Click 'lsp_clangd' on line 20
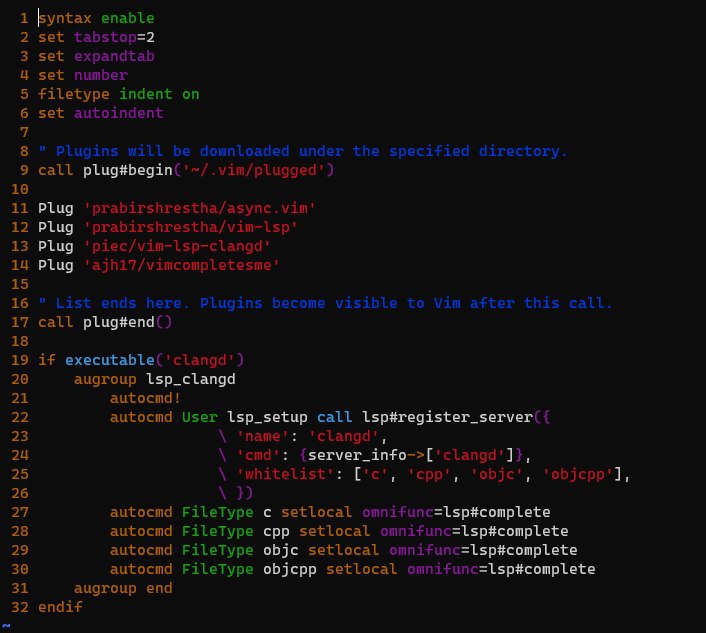706x633 pixels. (191, 380)
